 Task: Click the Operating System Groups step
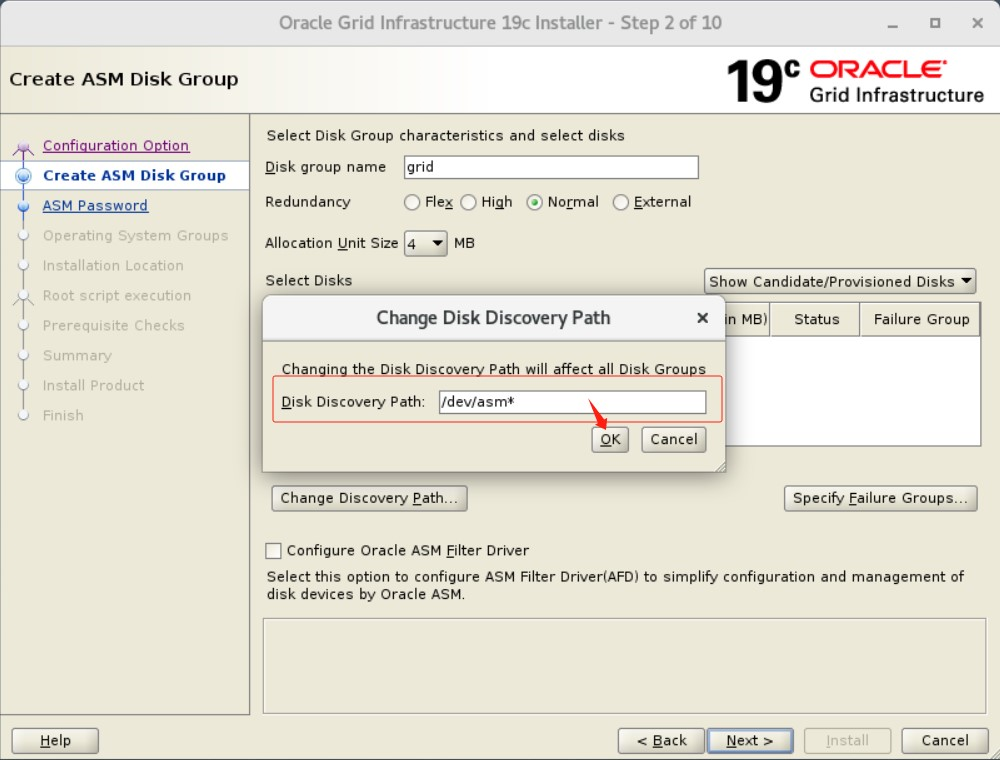tap(135, 235)
